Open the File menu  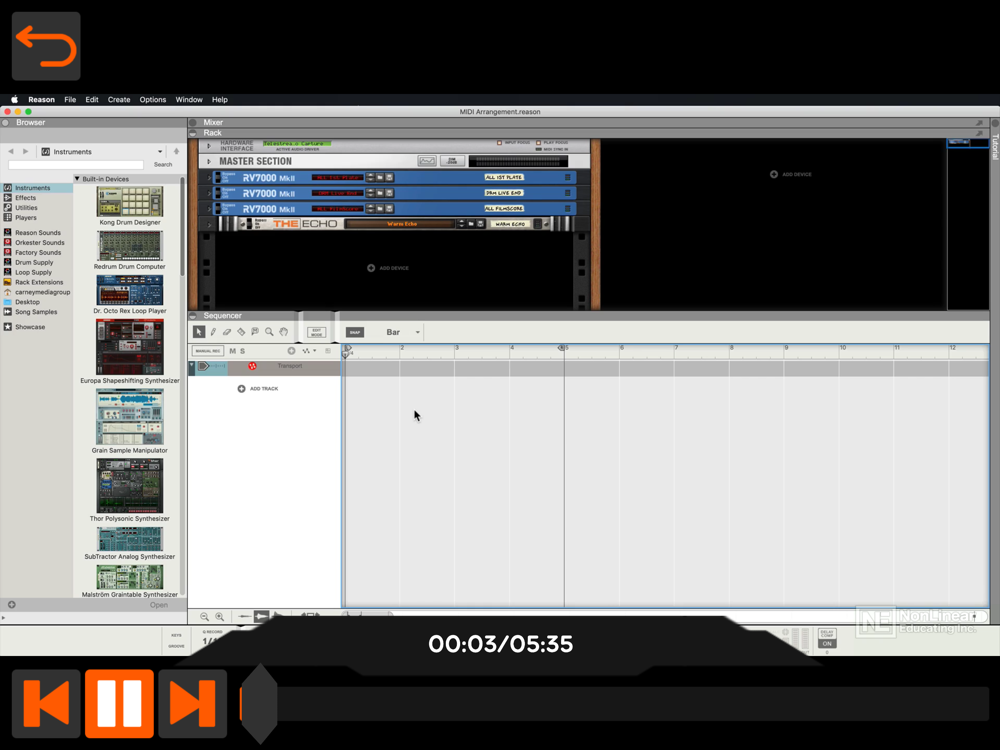(70, 99)
